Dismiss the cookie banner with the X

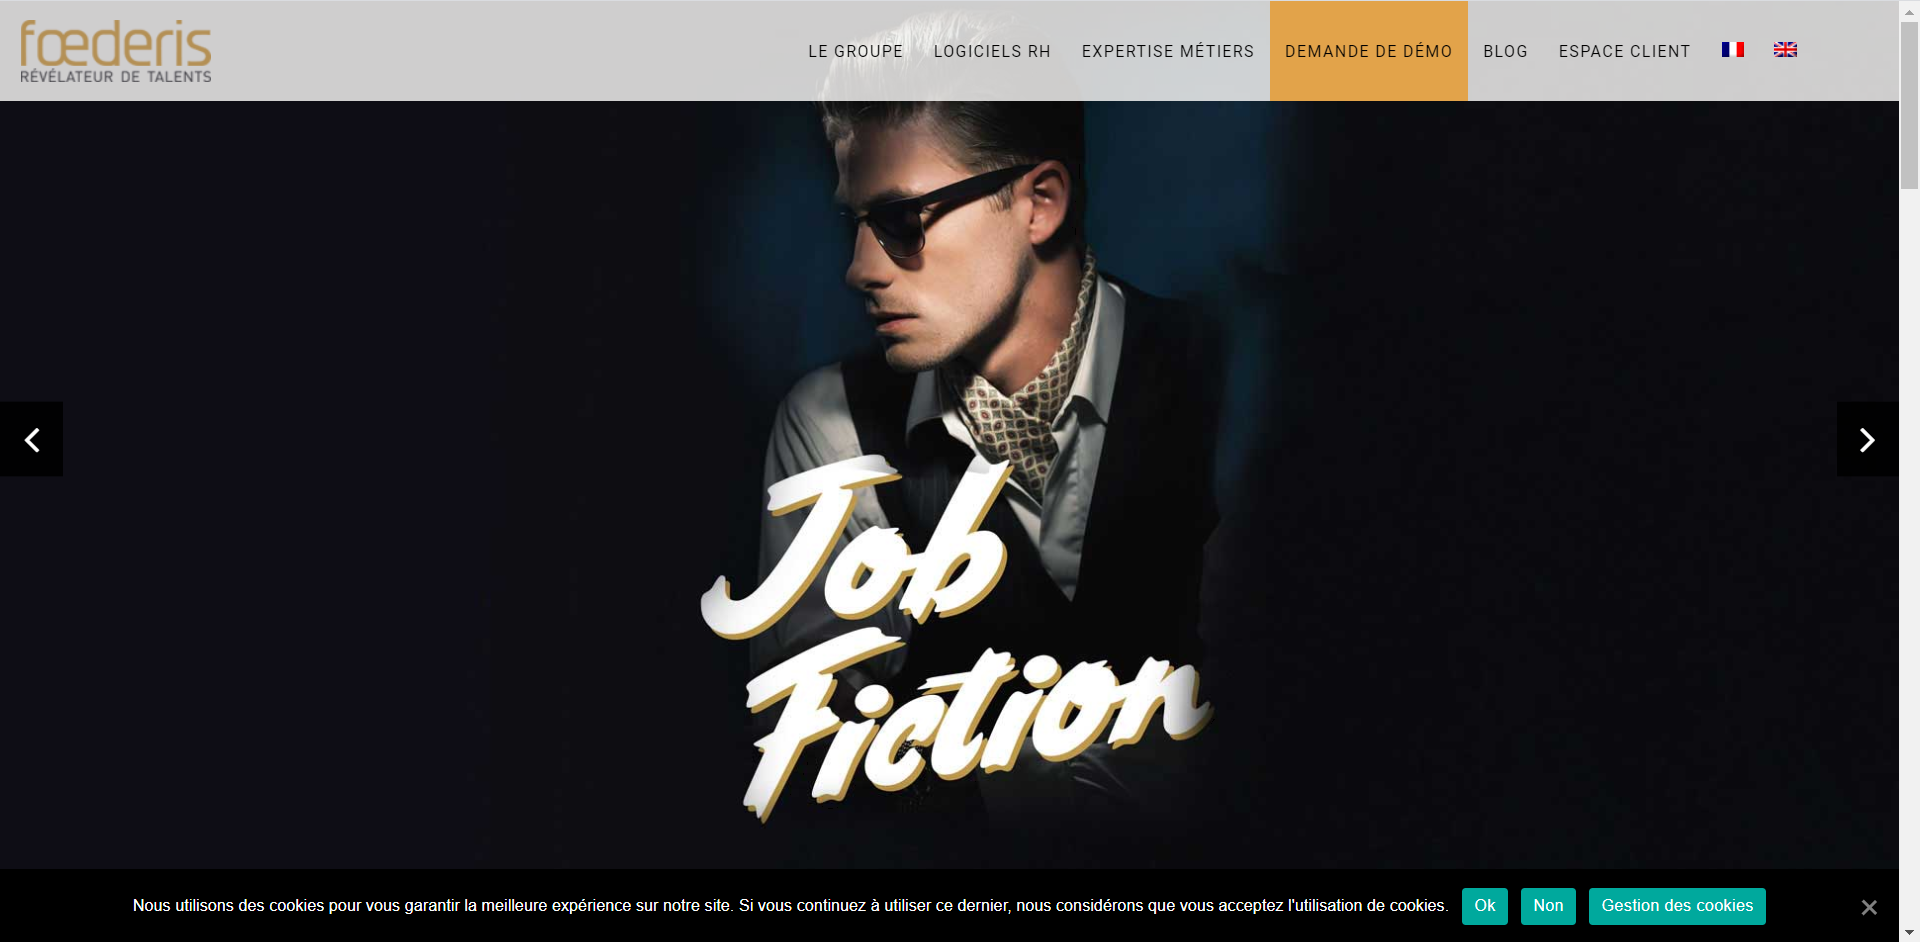[1868, 907]
